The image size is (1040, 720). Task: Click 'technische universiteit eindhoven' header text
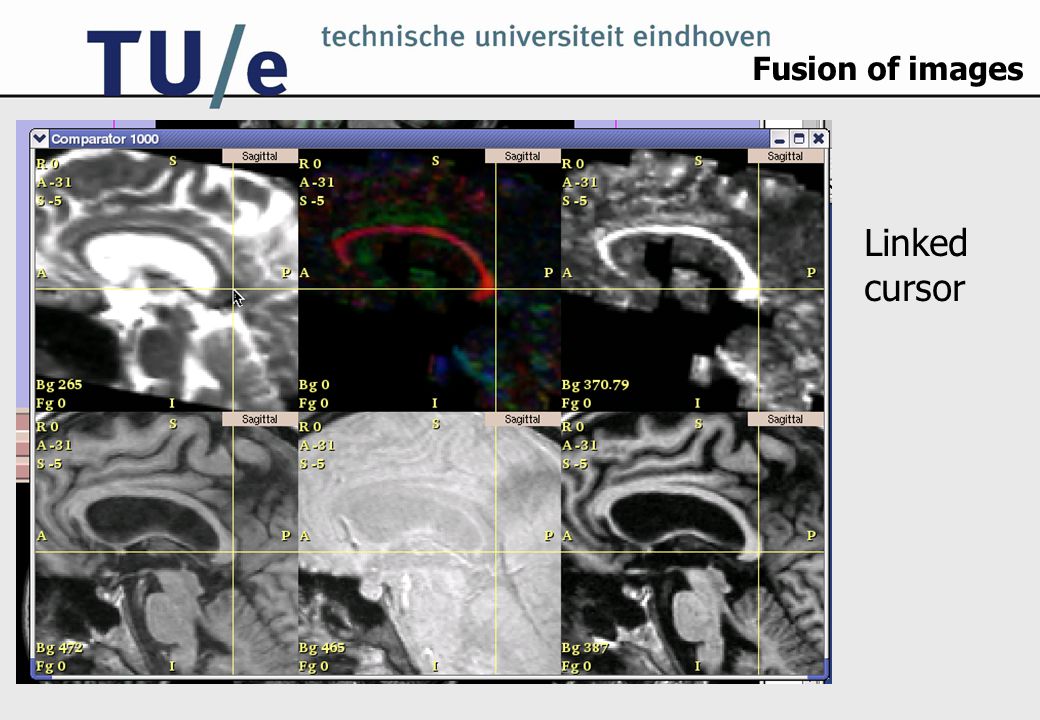tap(546, 36)
